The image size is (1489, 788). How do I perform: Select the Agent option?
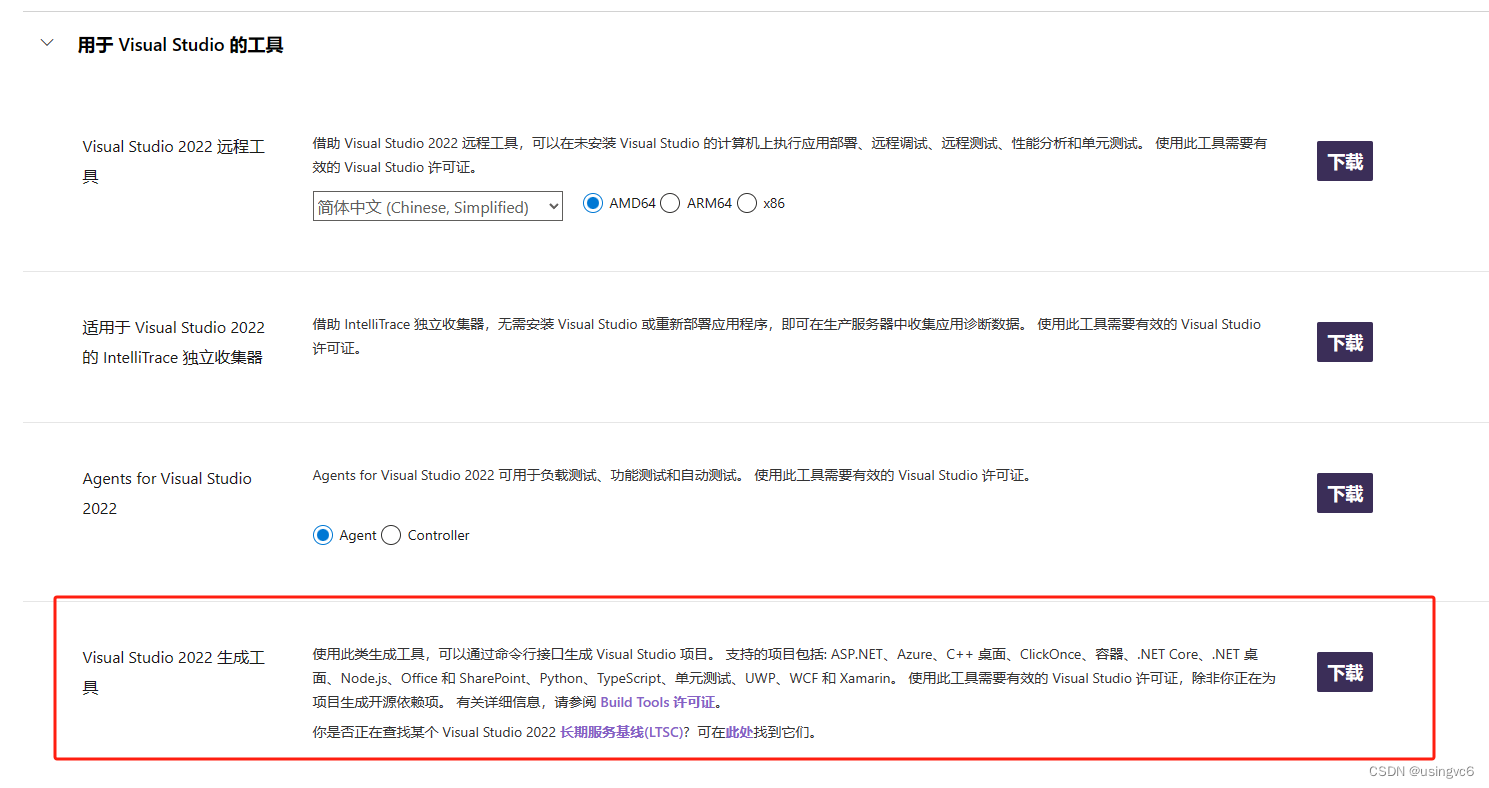coord(322,534)
